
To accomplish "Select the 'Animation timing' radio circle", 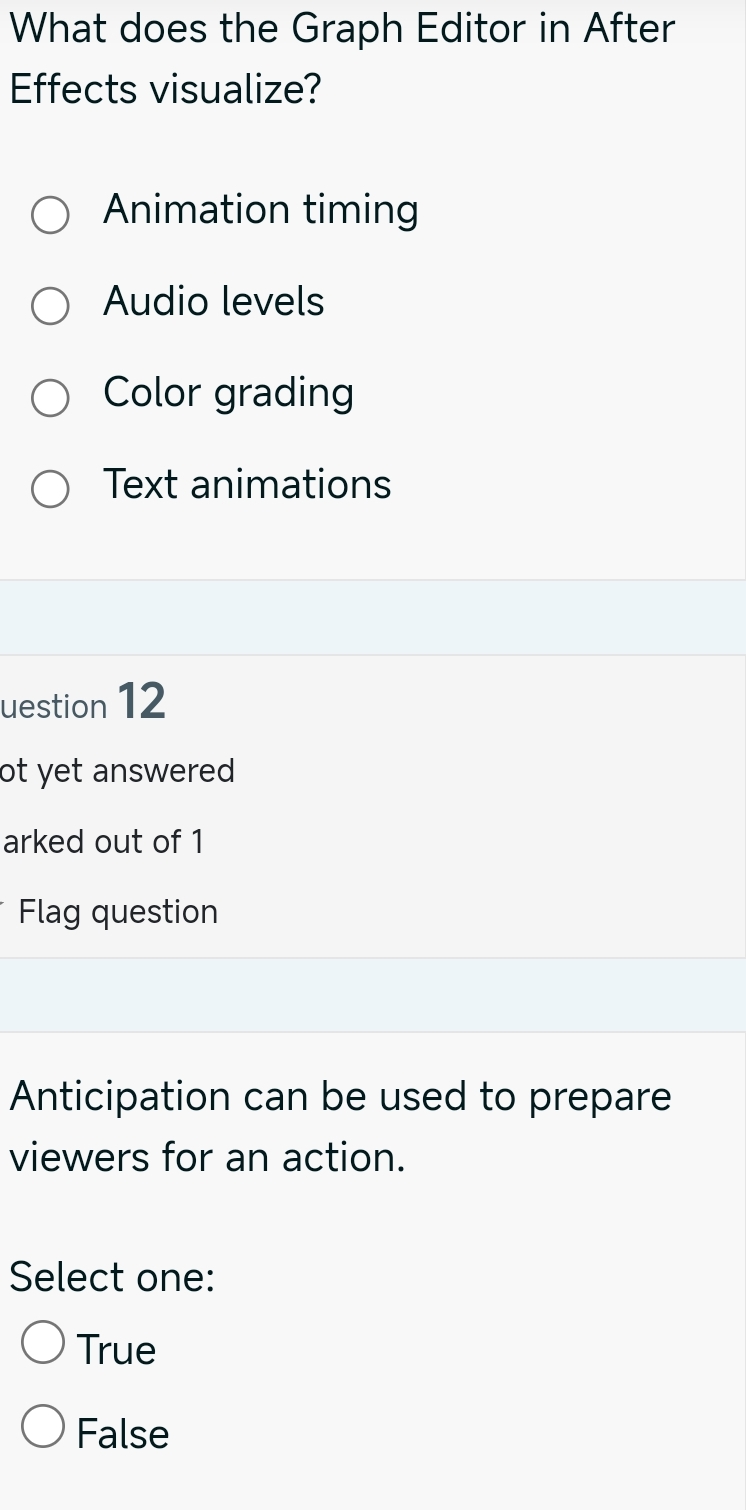I will coord(50,215).
